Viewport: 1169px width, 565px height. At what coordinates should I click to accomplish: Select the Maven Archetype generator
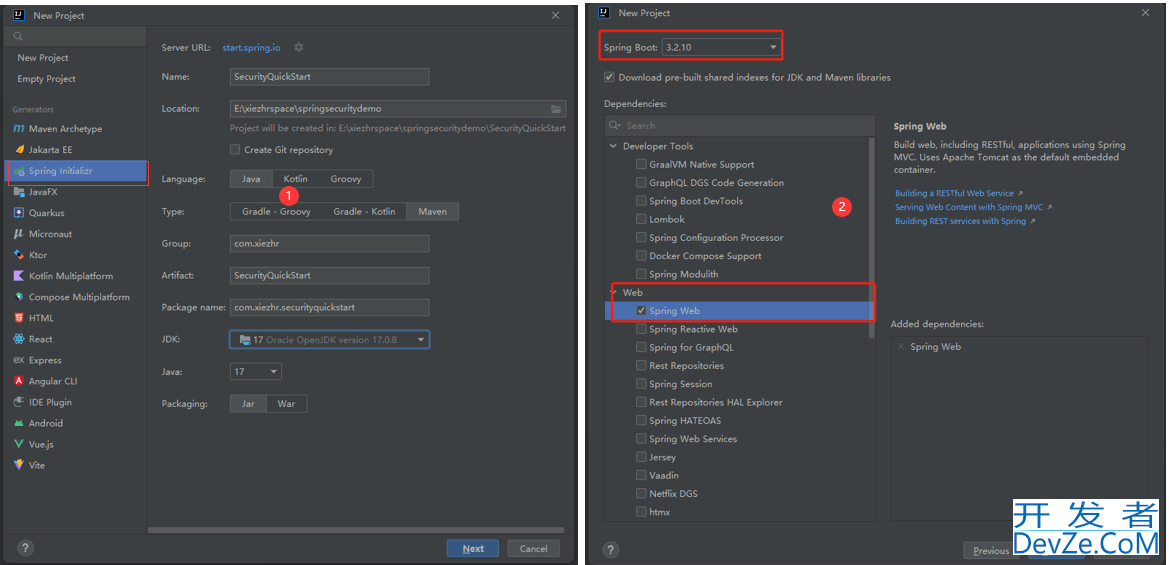(66, 129)
